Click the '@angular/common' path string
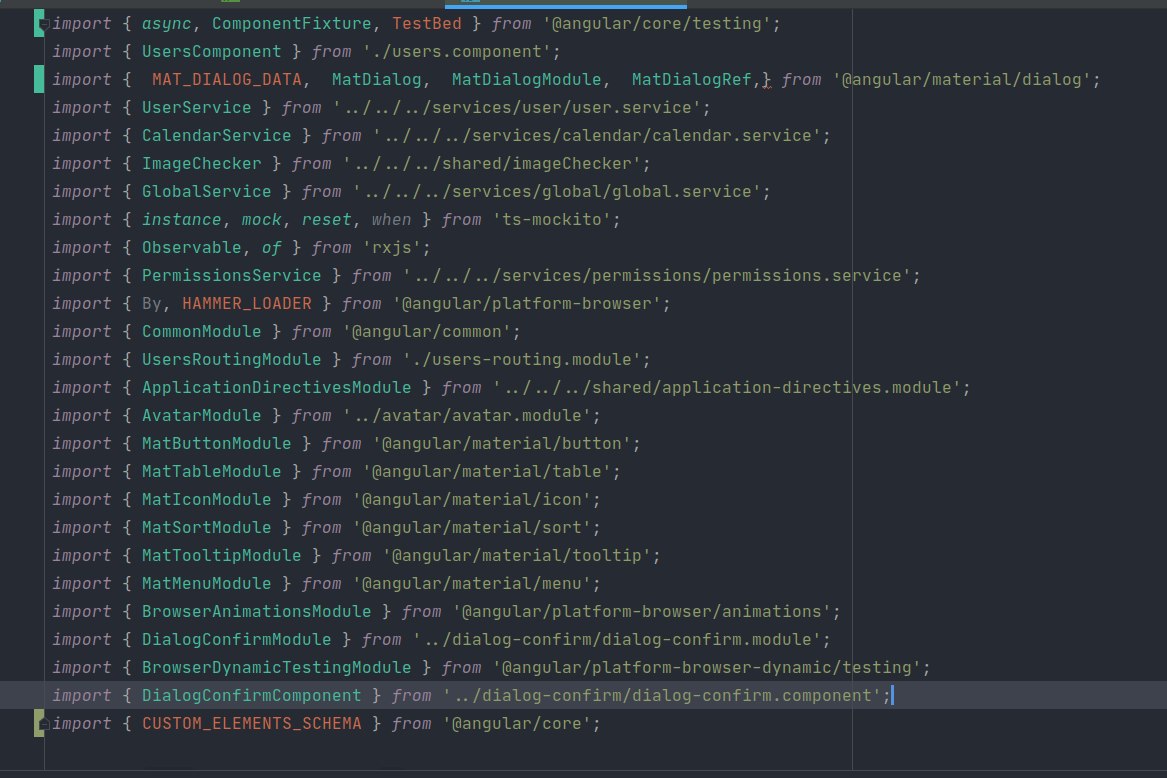The image size is (1167, 778). (426, 331)
